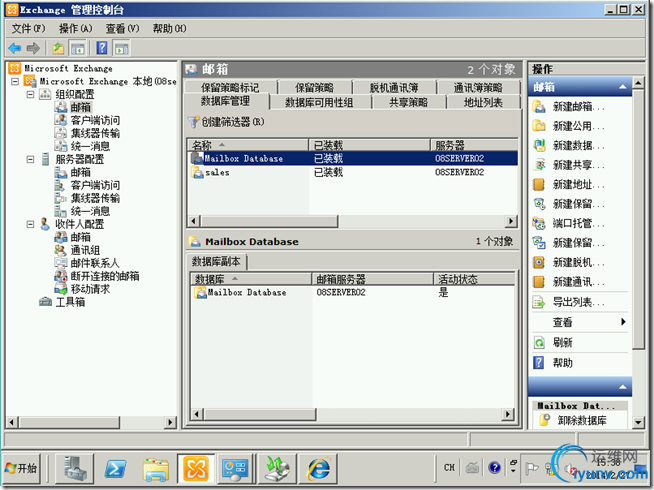The width and height of the screenshot is (654, 490).
Task: Collapse the 收件人配置 tree node
Action: [x=30, y=224]
